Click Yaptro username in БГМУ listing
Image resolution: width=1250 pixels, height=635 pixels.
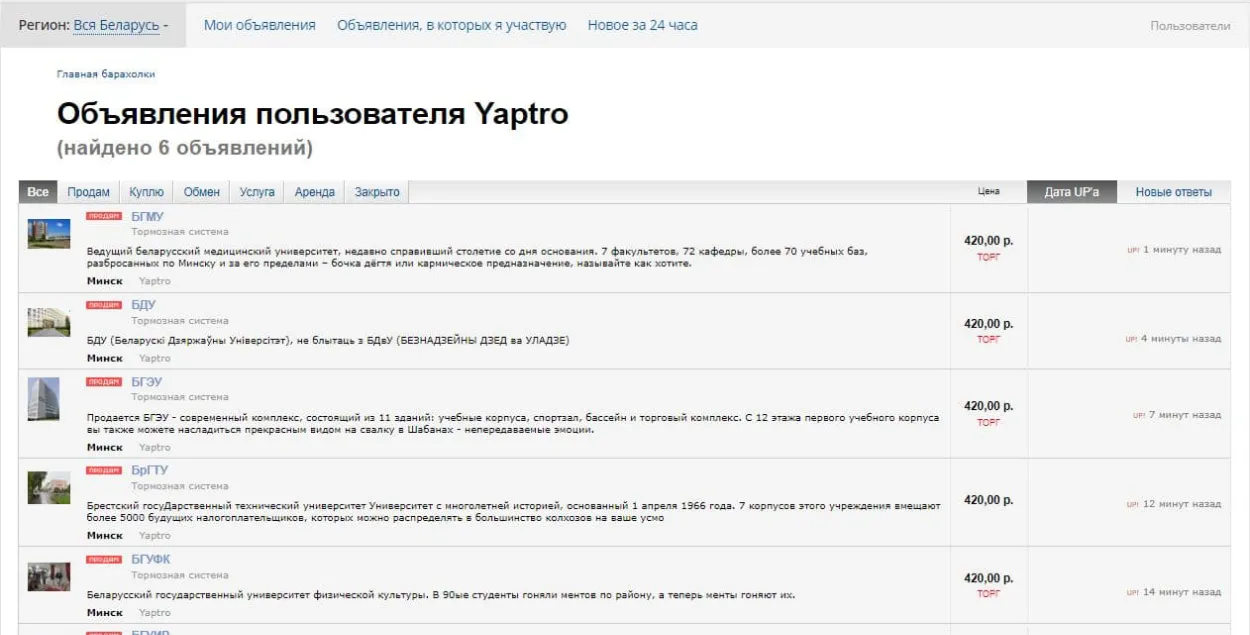[x=155, y=281]
